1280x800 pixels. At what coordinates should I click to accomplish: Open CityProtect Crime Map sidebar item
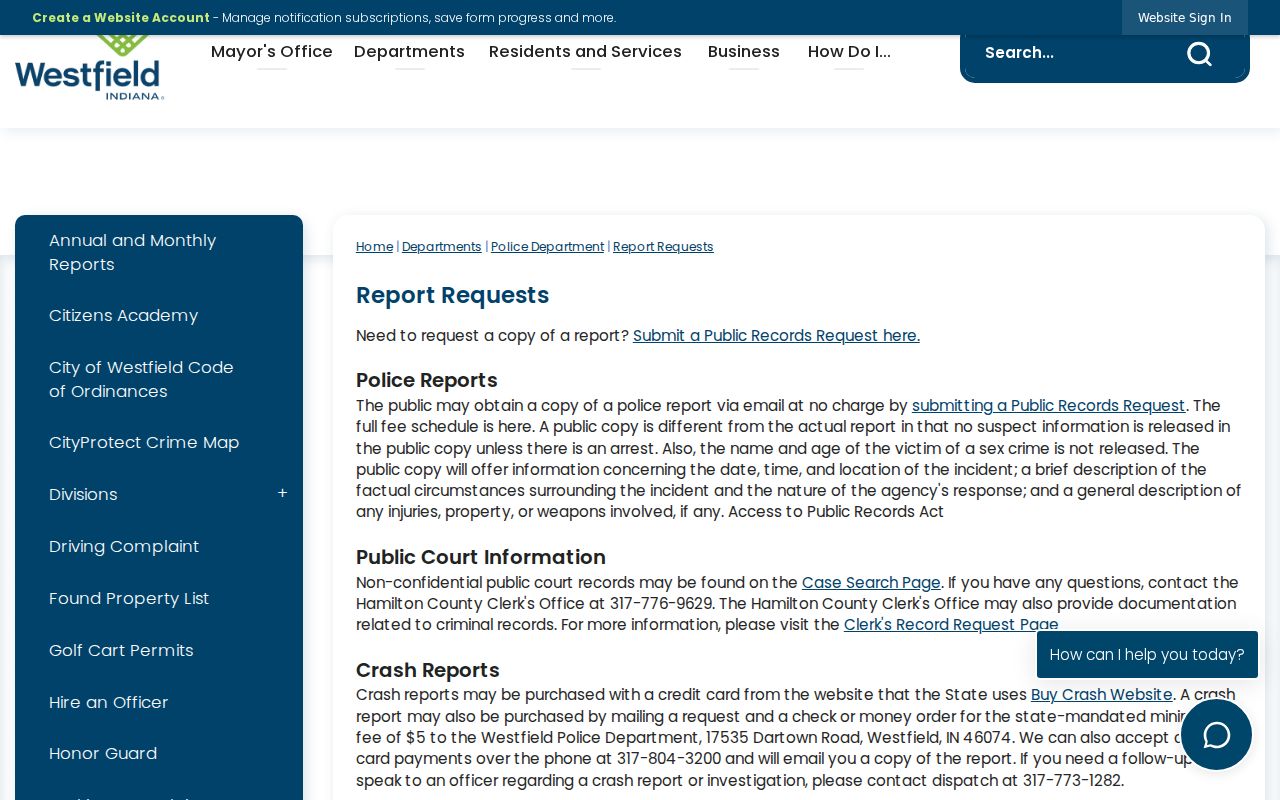pyautogui.click(x=159, y=443)
